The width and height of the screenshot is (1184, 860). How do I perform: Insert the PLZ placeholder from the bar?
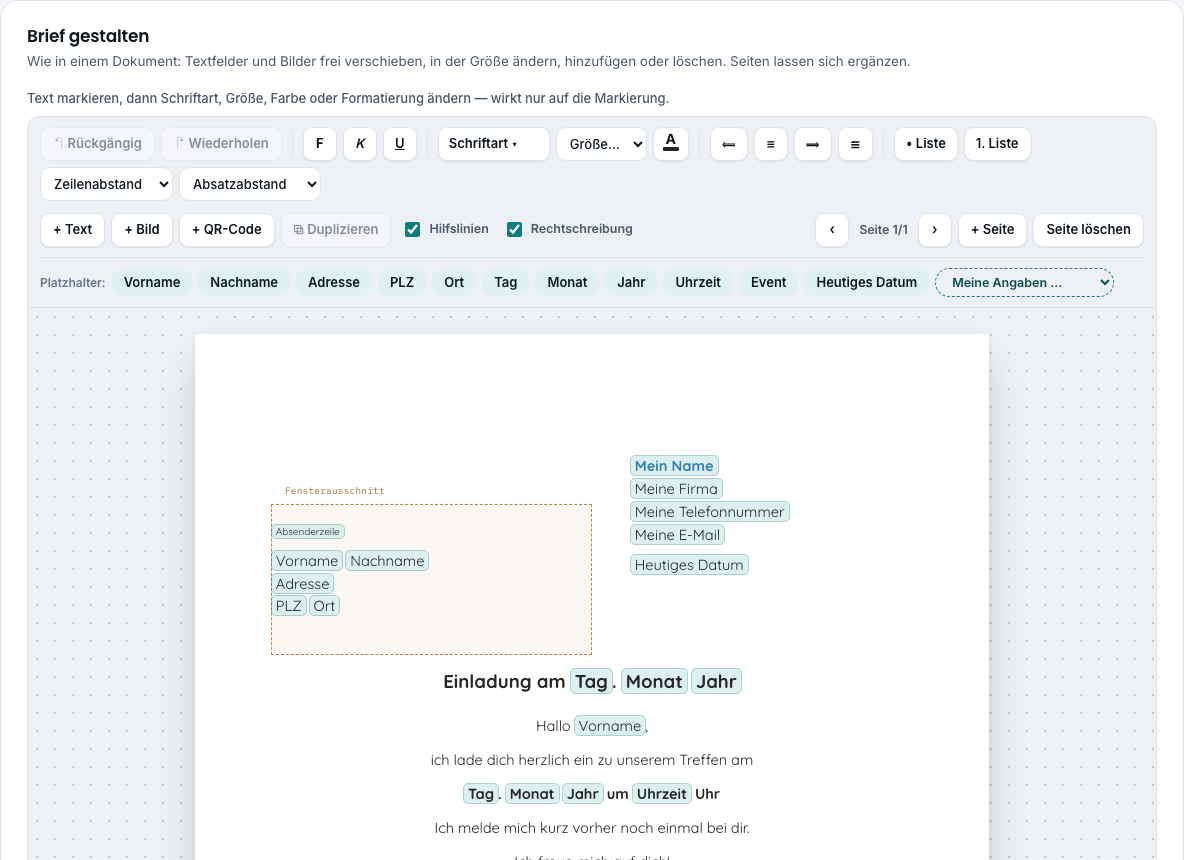pos(402,282)
